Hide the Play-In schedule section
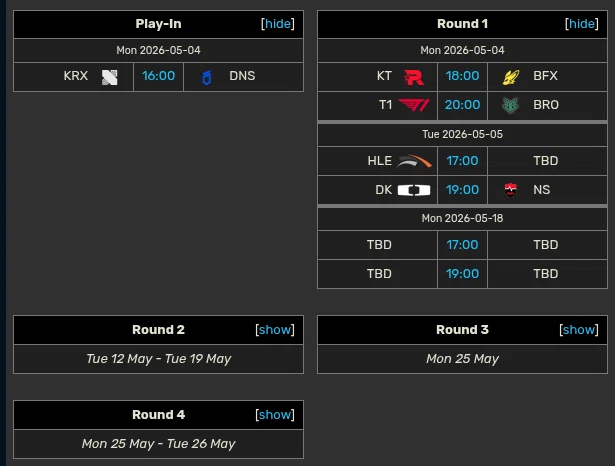The width and height of the screenshot is (615, 466). [278, 24]
